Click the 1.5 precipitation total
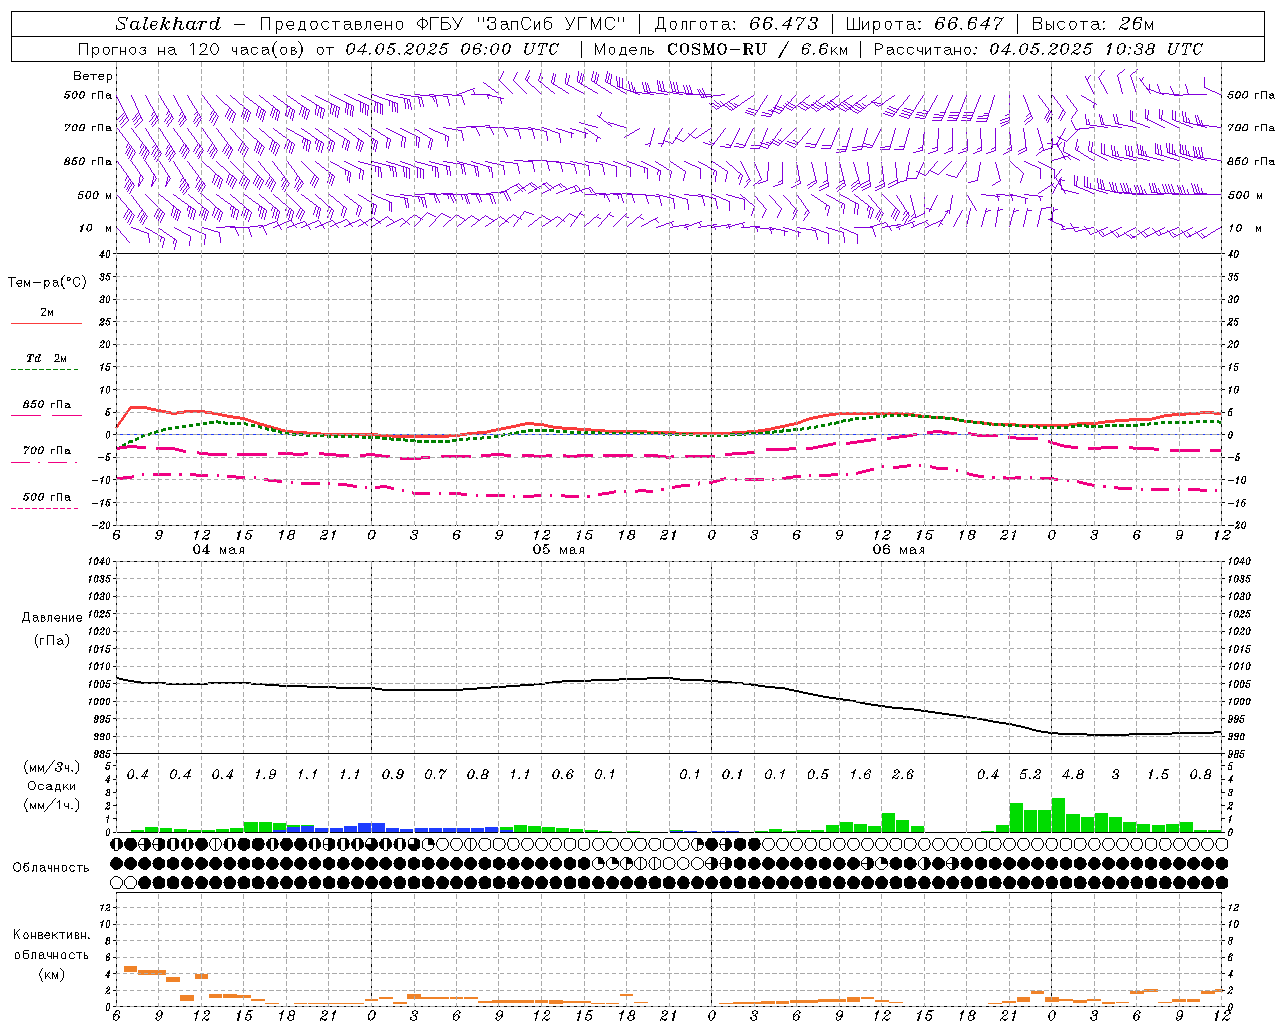The height and width of the screenshot is (1024, 1280). [x=1158, y=774]
